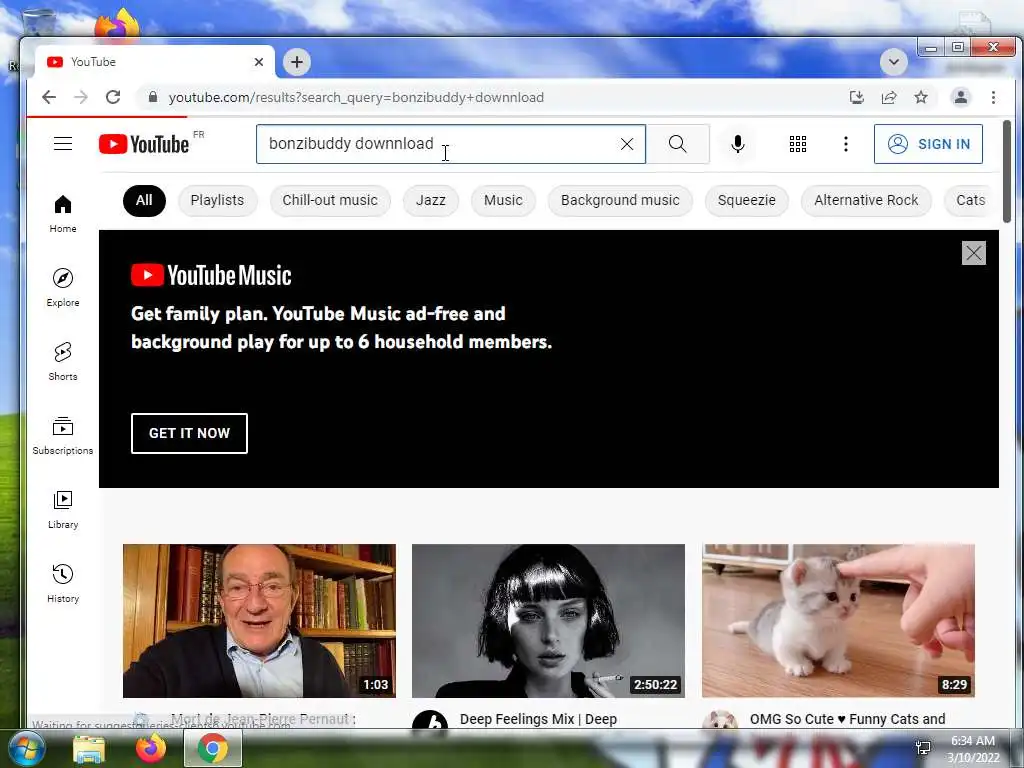This screenshot has height=768, width=1024.
Task: Clear the search box with X icon
Action: (626, 144)
